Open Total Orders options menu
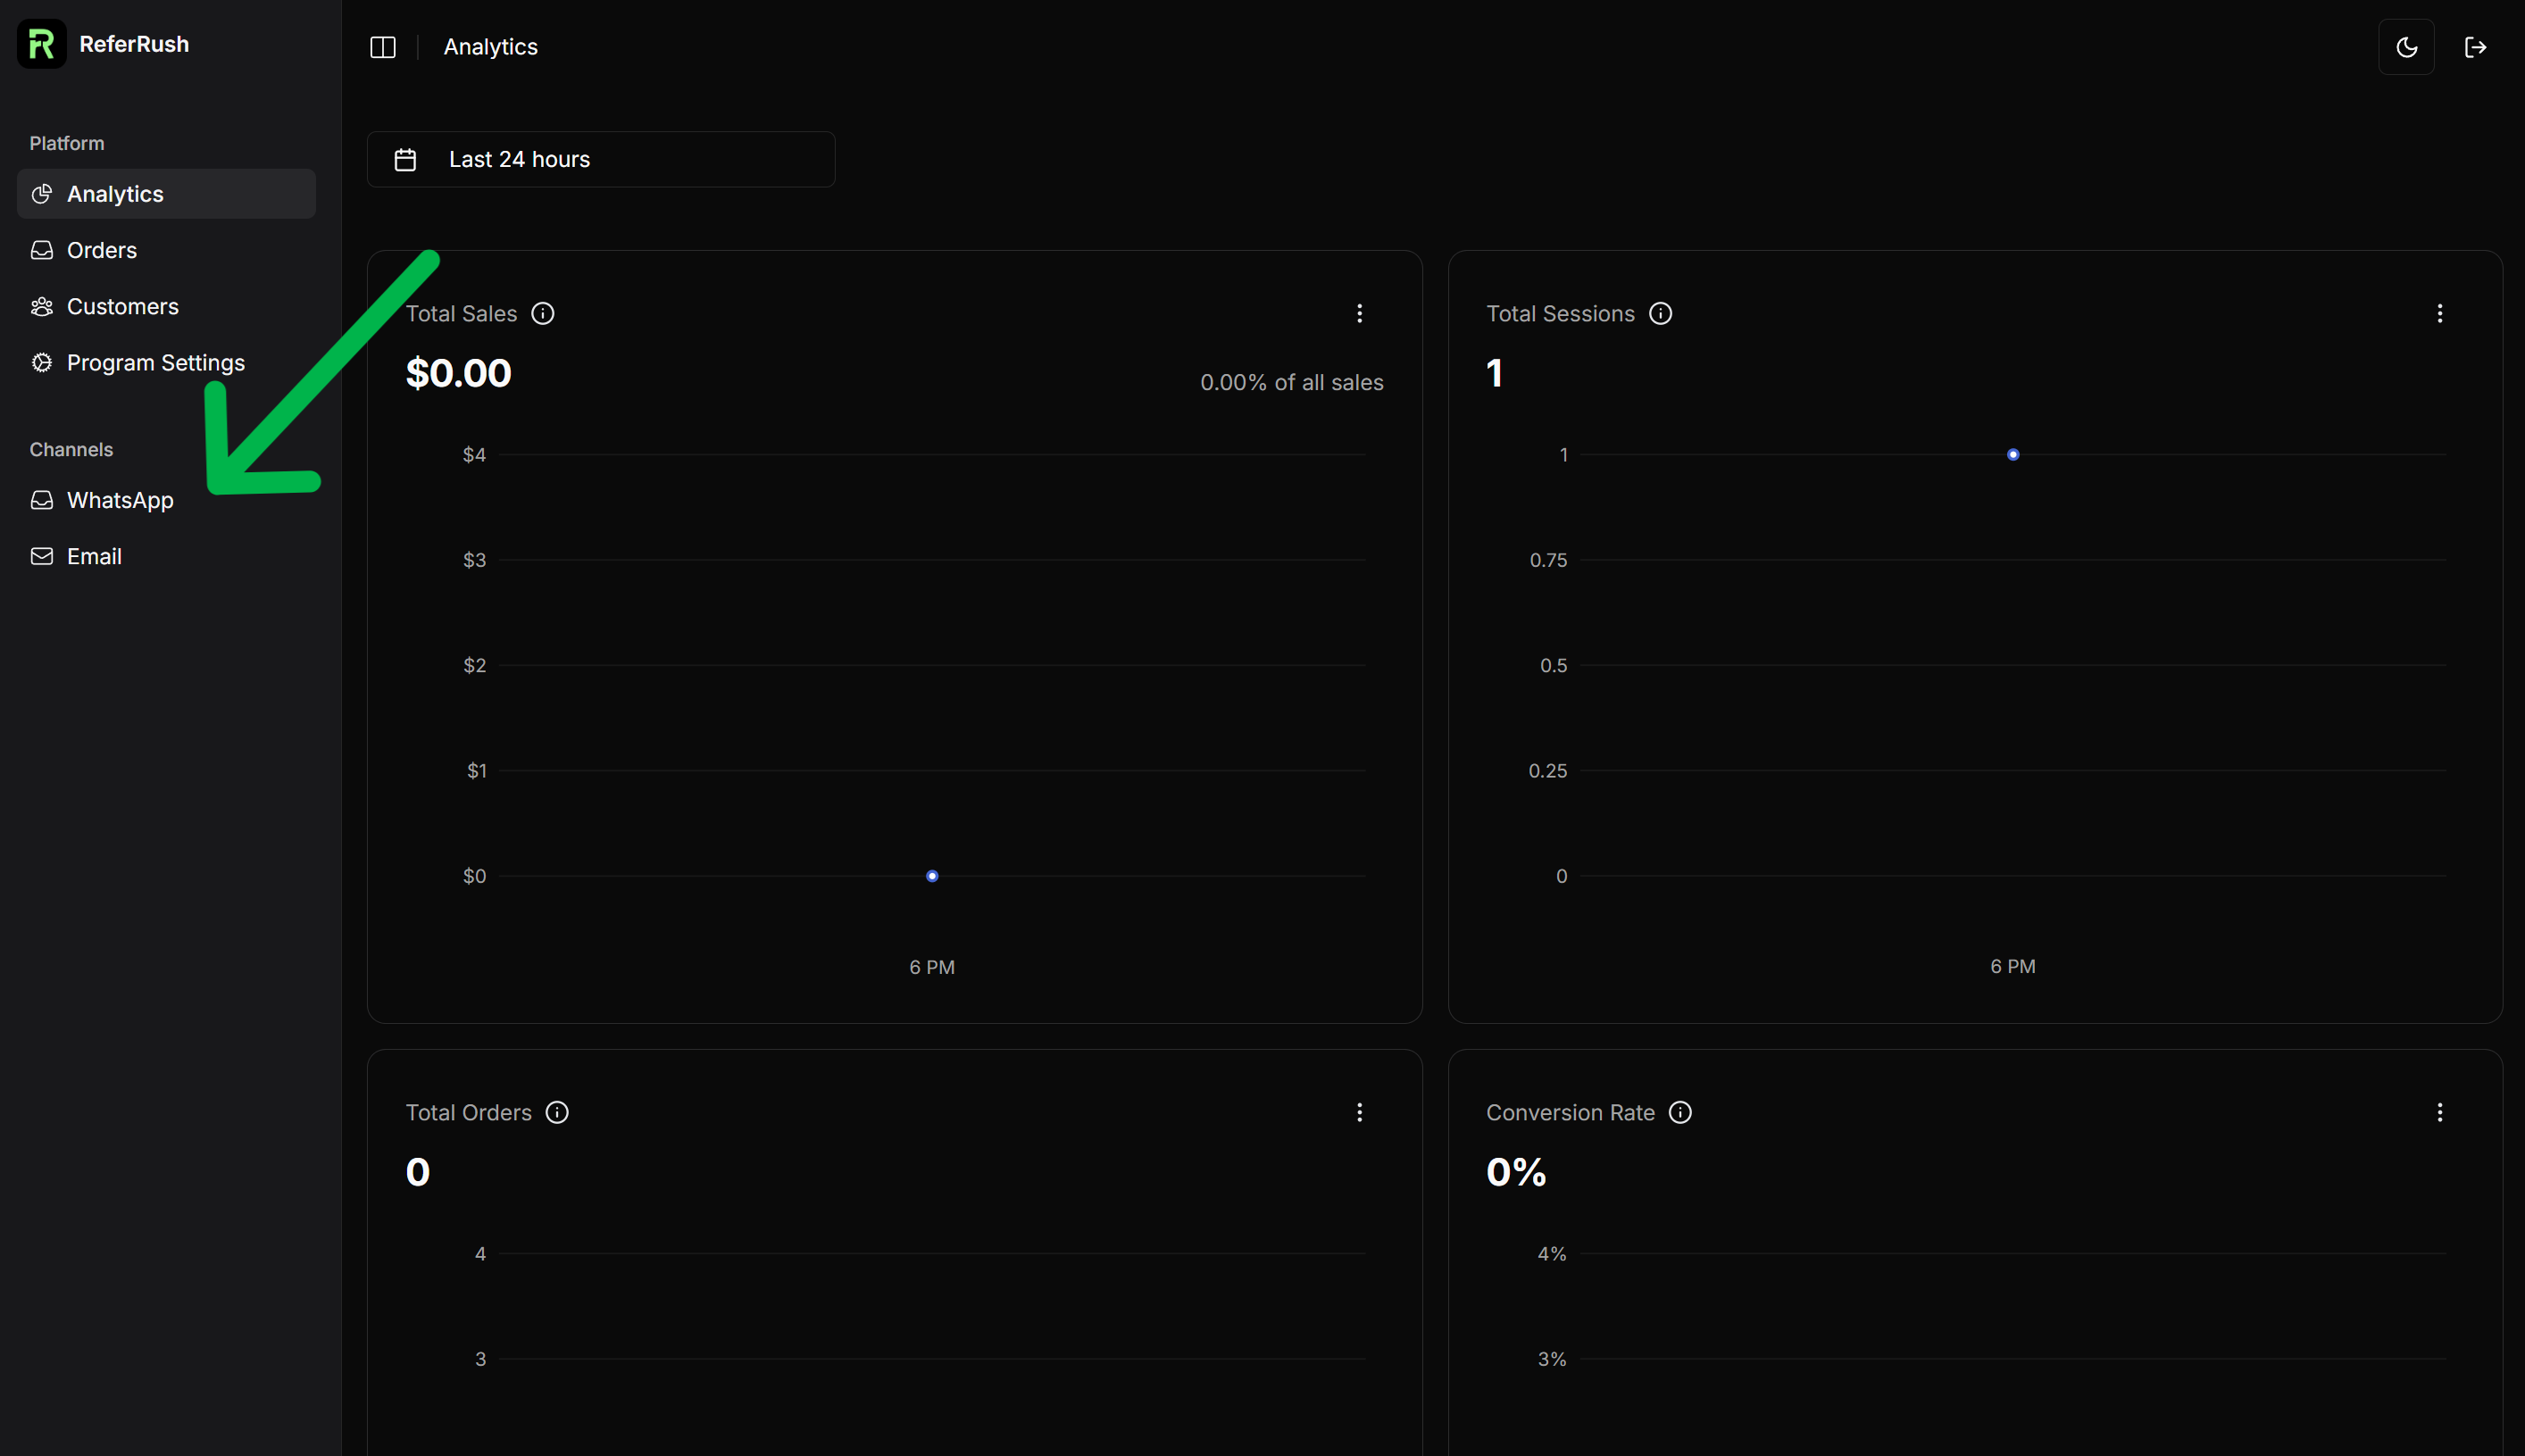The image size is (2525, 1456). click(1359, 1113)
